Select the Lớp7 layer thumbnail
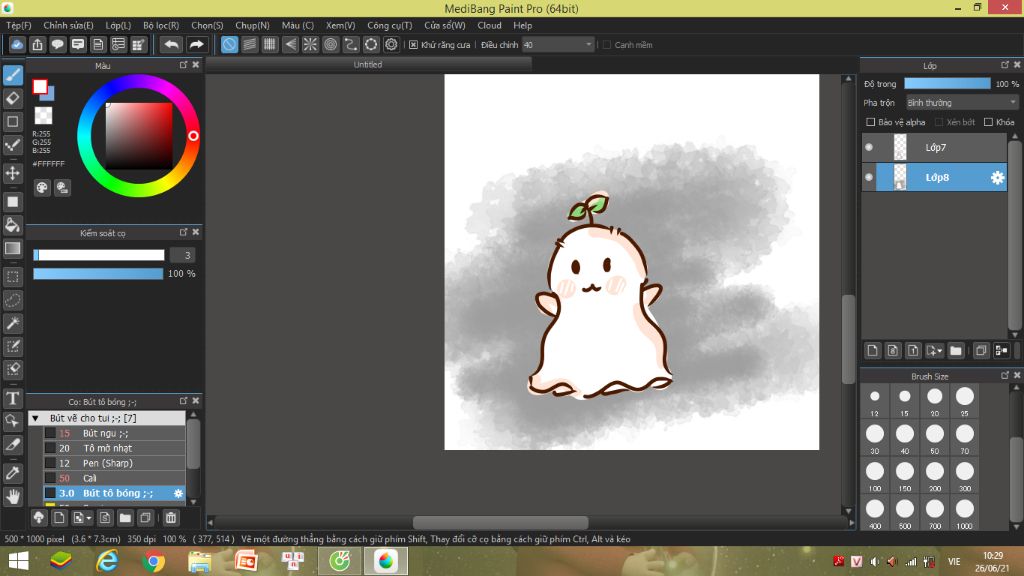The width and height of the screenshot is (1024, 576). 900,148
